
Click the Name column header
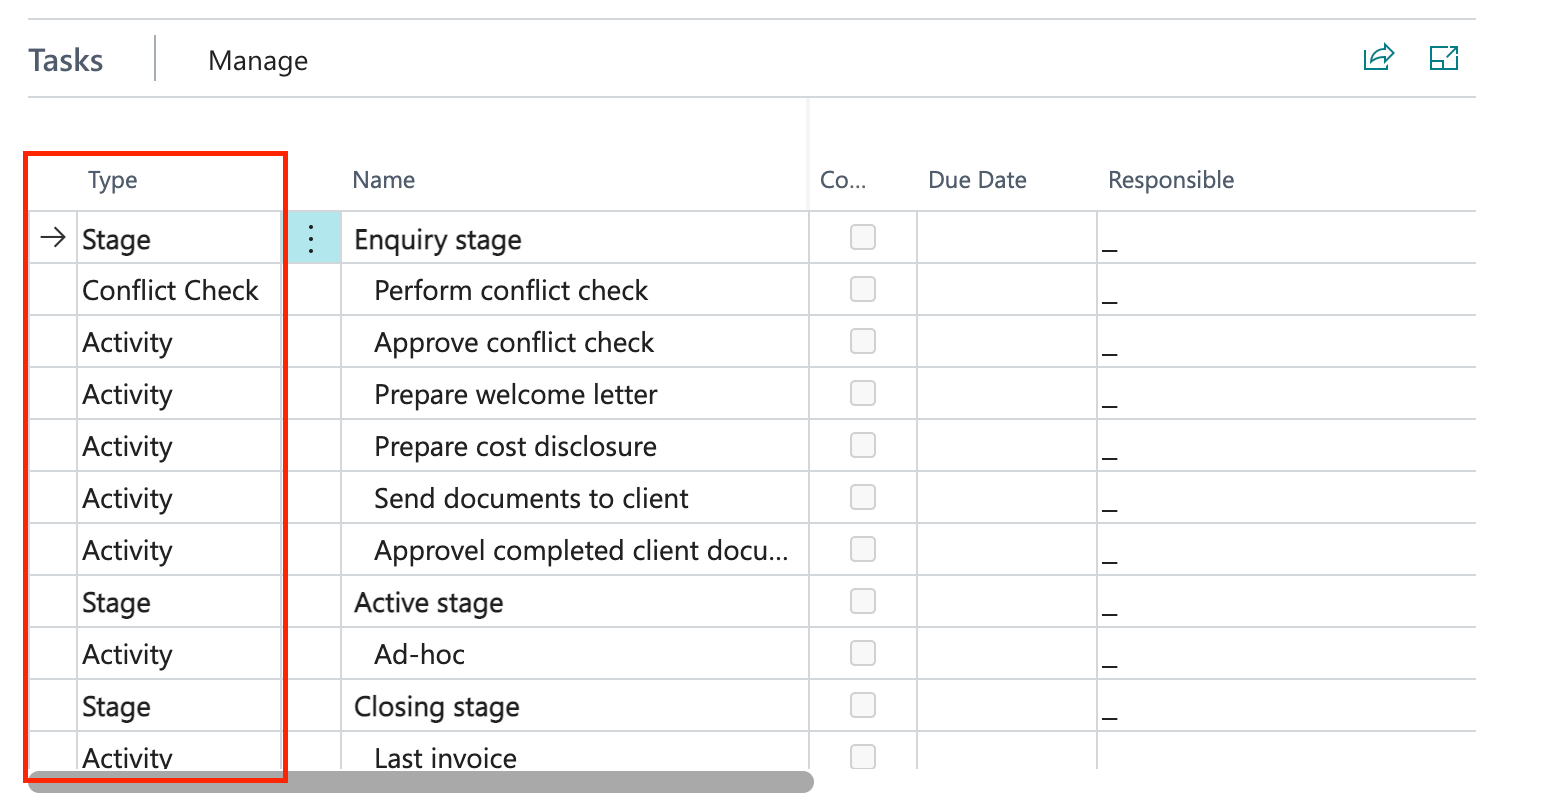tap(384, 180)
